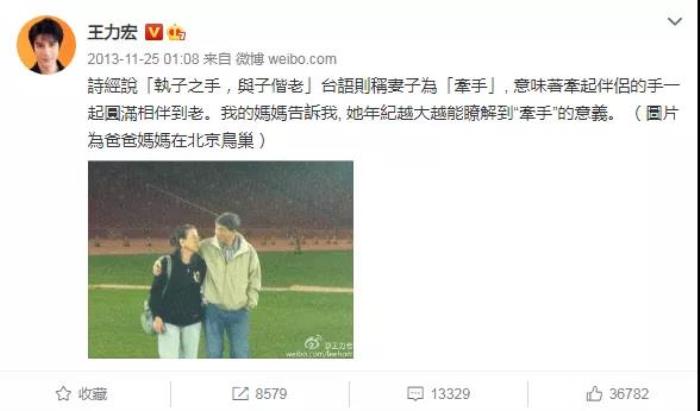Click the Weibo eye logo watermark on photo
Screen dimensions: 700x411
pyautogui.click(x=313, y=343)
